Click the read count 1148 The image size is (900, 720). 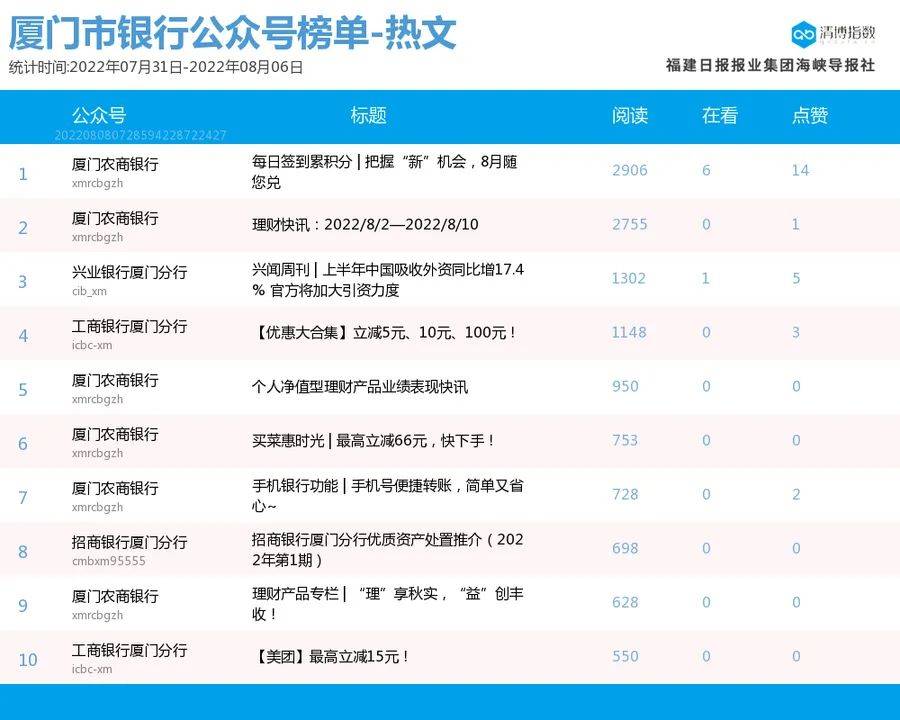point(629,332)
